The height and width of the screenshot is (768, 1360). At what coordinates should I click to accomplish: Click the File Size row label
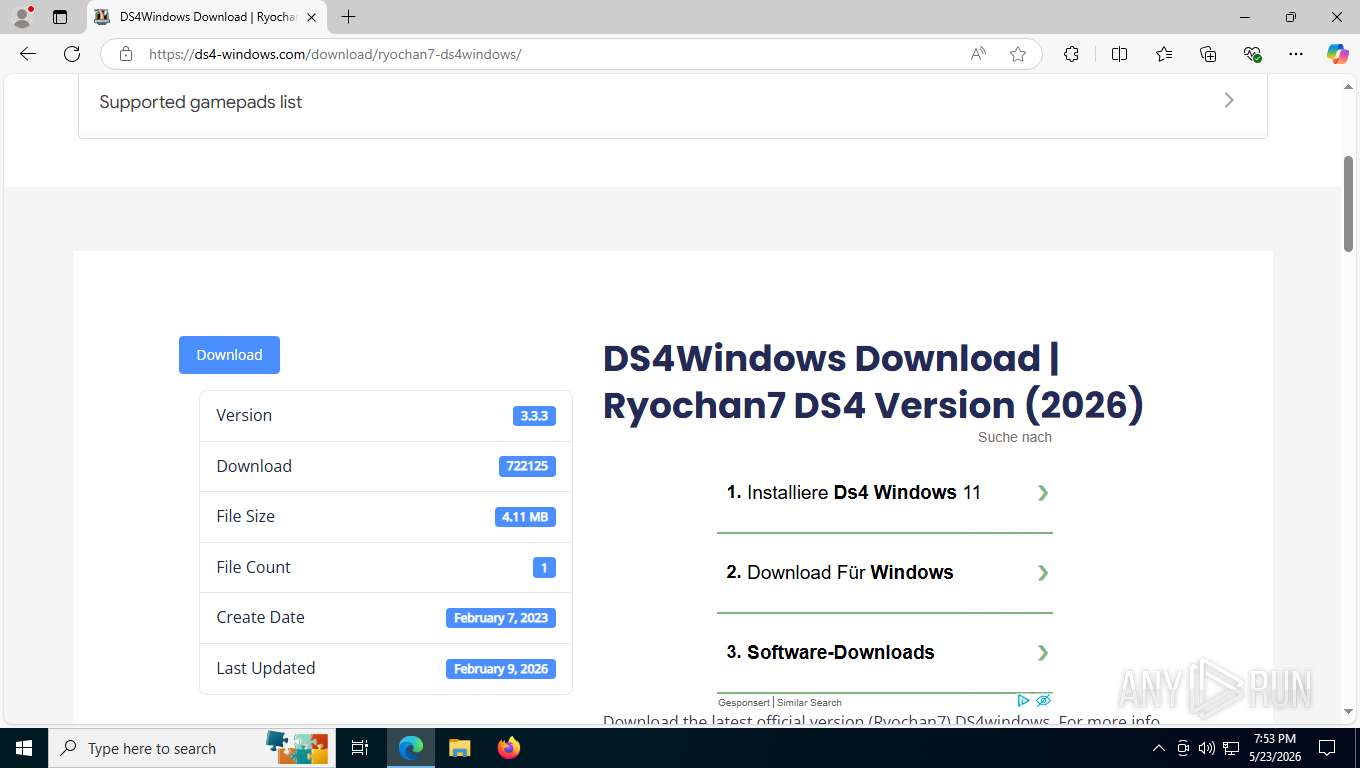point(245,516)
